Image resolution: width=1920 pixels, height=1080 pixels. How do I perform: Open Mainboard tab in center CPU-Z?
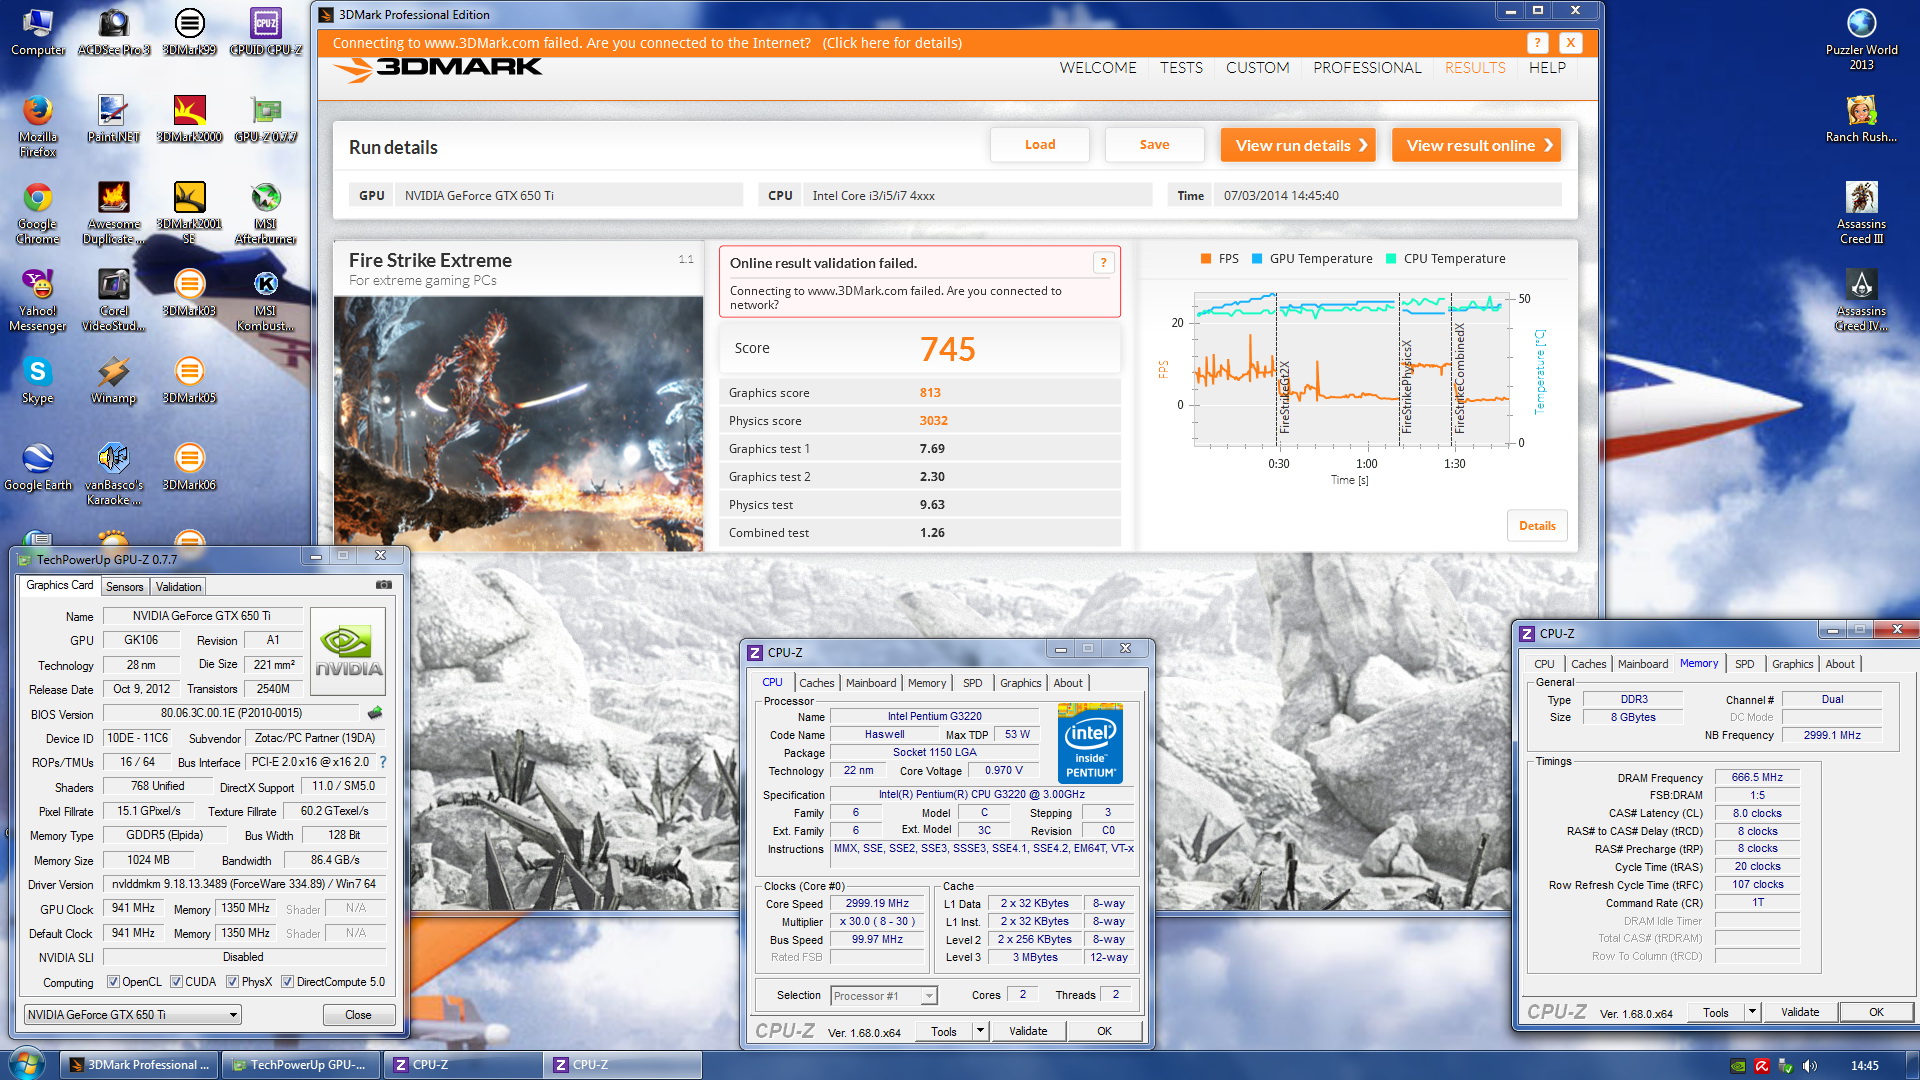[x=871, y=683]
